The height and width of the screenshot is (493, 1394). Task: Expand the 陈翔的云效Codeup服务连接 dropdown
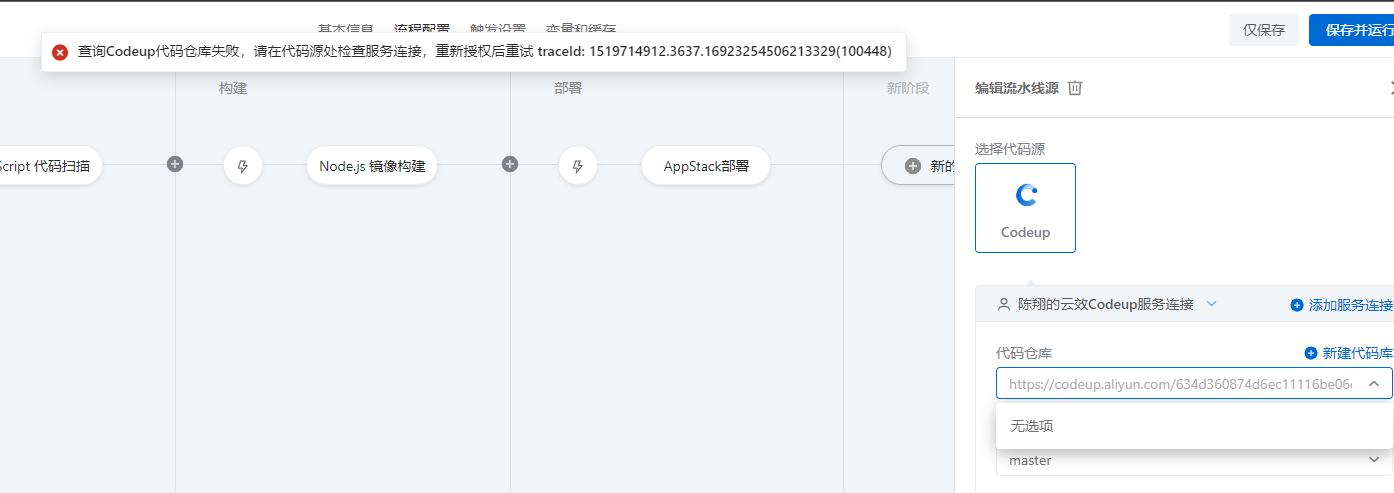[1211, 304]
